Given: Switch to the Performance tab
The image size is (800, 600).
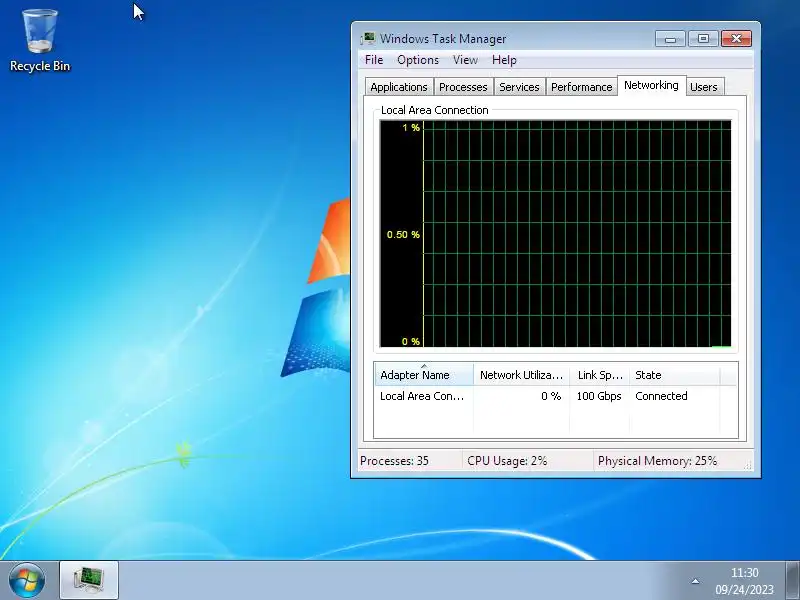Looking at the screenshot, I should coord(582,87).
